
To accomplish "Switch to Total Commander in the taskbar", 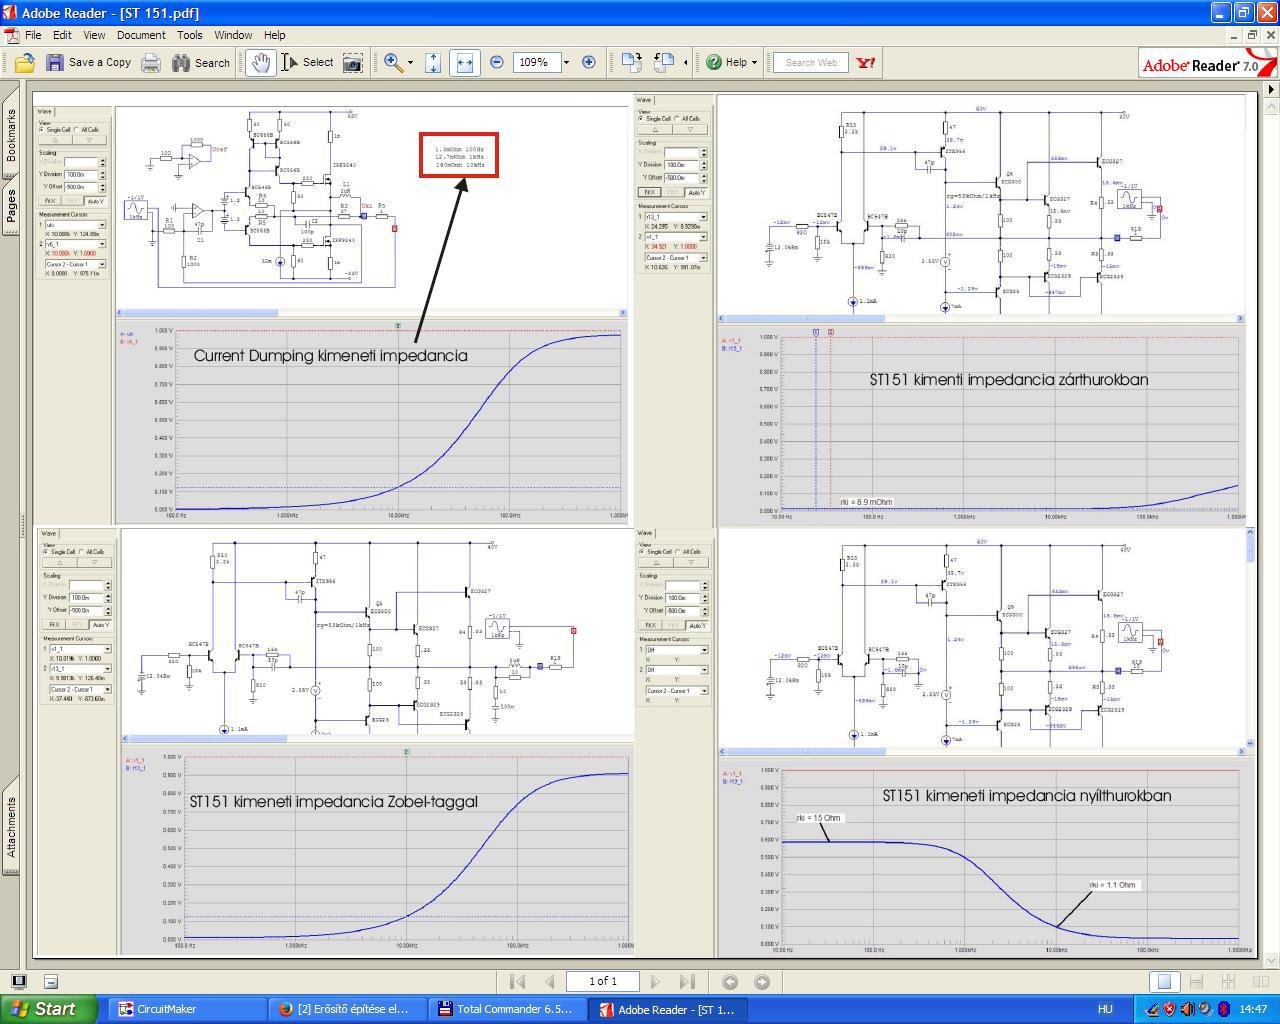I will (x=510, y=1009).
